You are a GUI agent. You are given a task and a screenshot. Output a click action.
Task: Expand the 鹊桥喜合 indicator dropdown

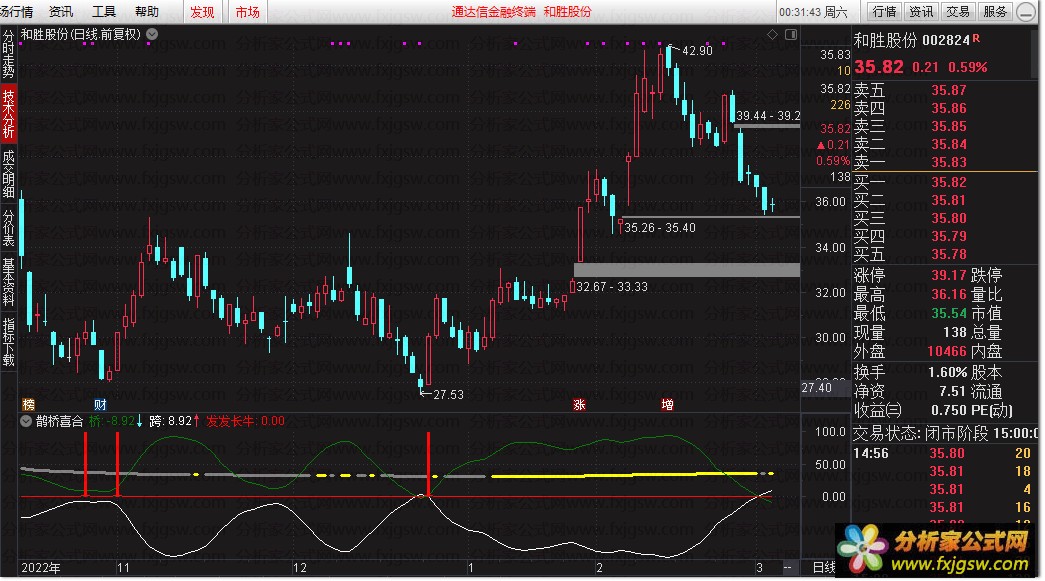click(x=26, y=421)
